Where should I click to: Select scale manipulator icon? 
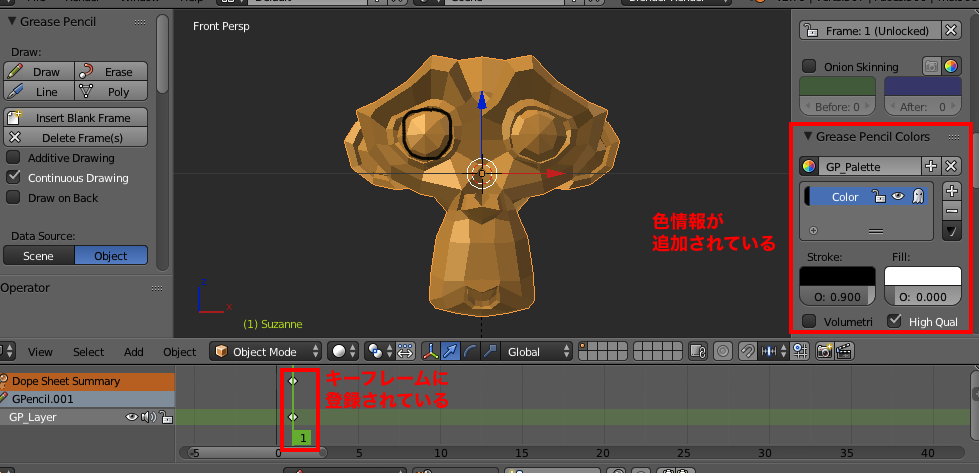pos(490,352)
